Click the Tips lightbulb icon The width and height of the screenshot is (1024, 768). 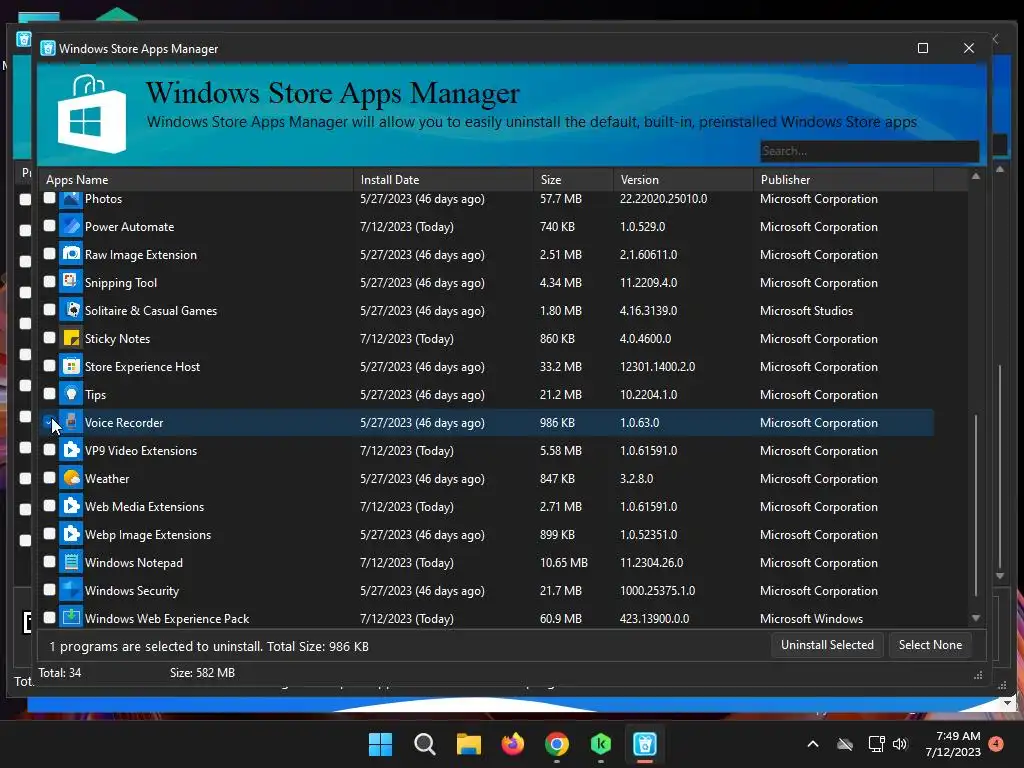(71, 395)
